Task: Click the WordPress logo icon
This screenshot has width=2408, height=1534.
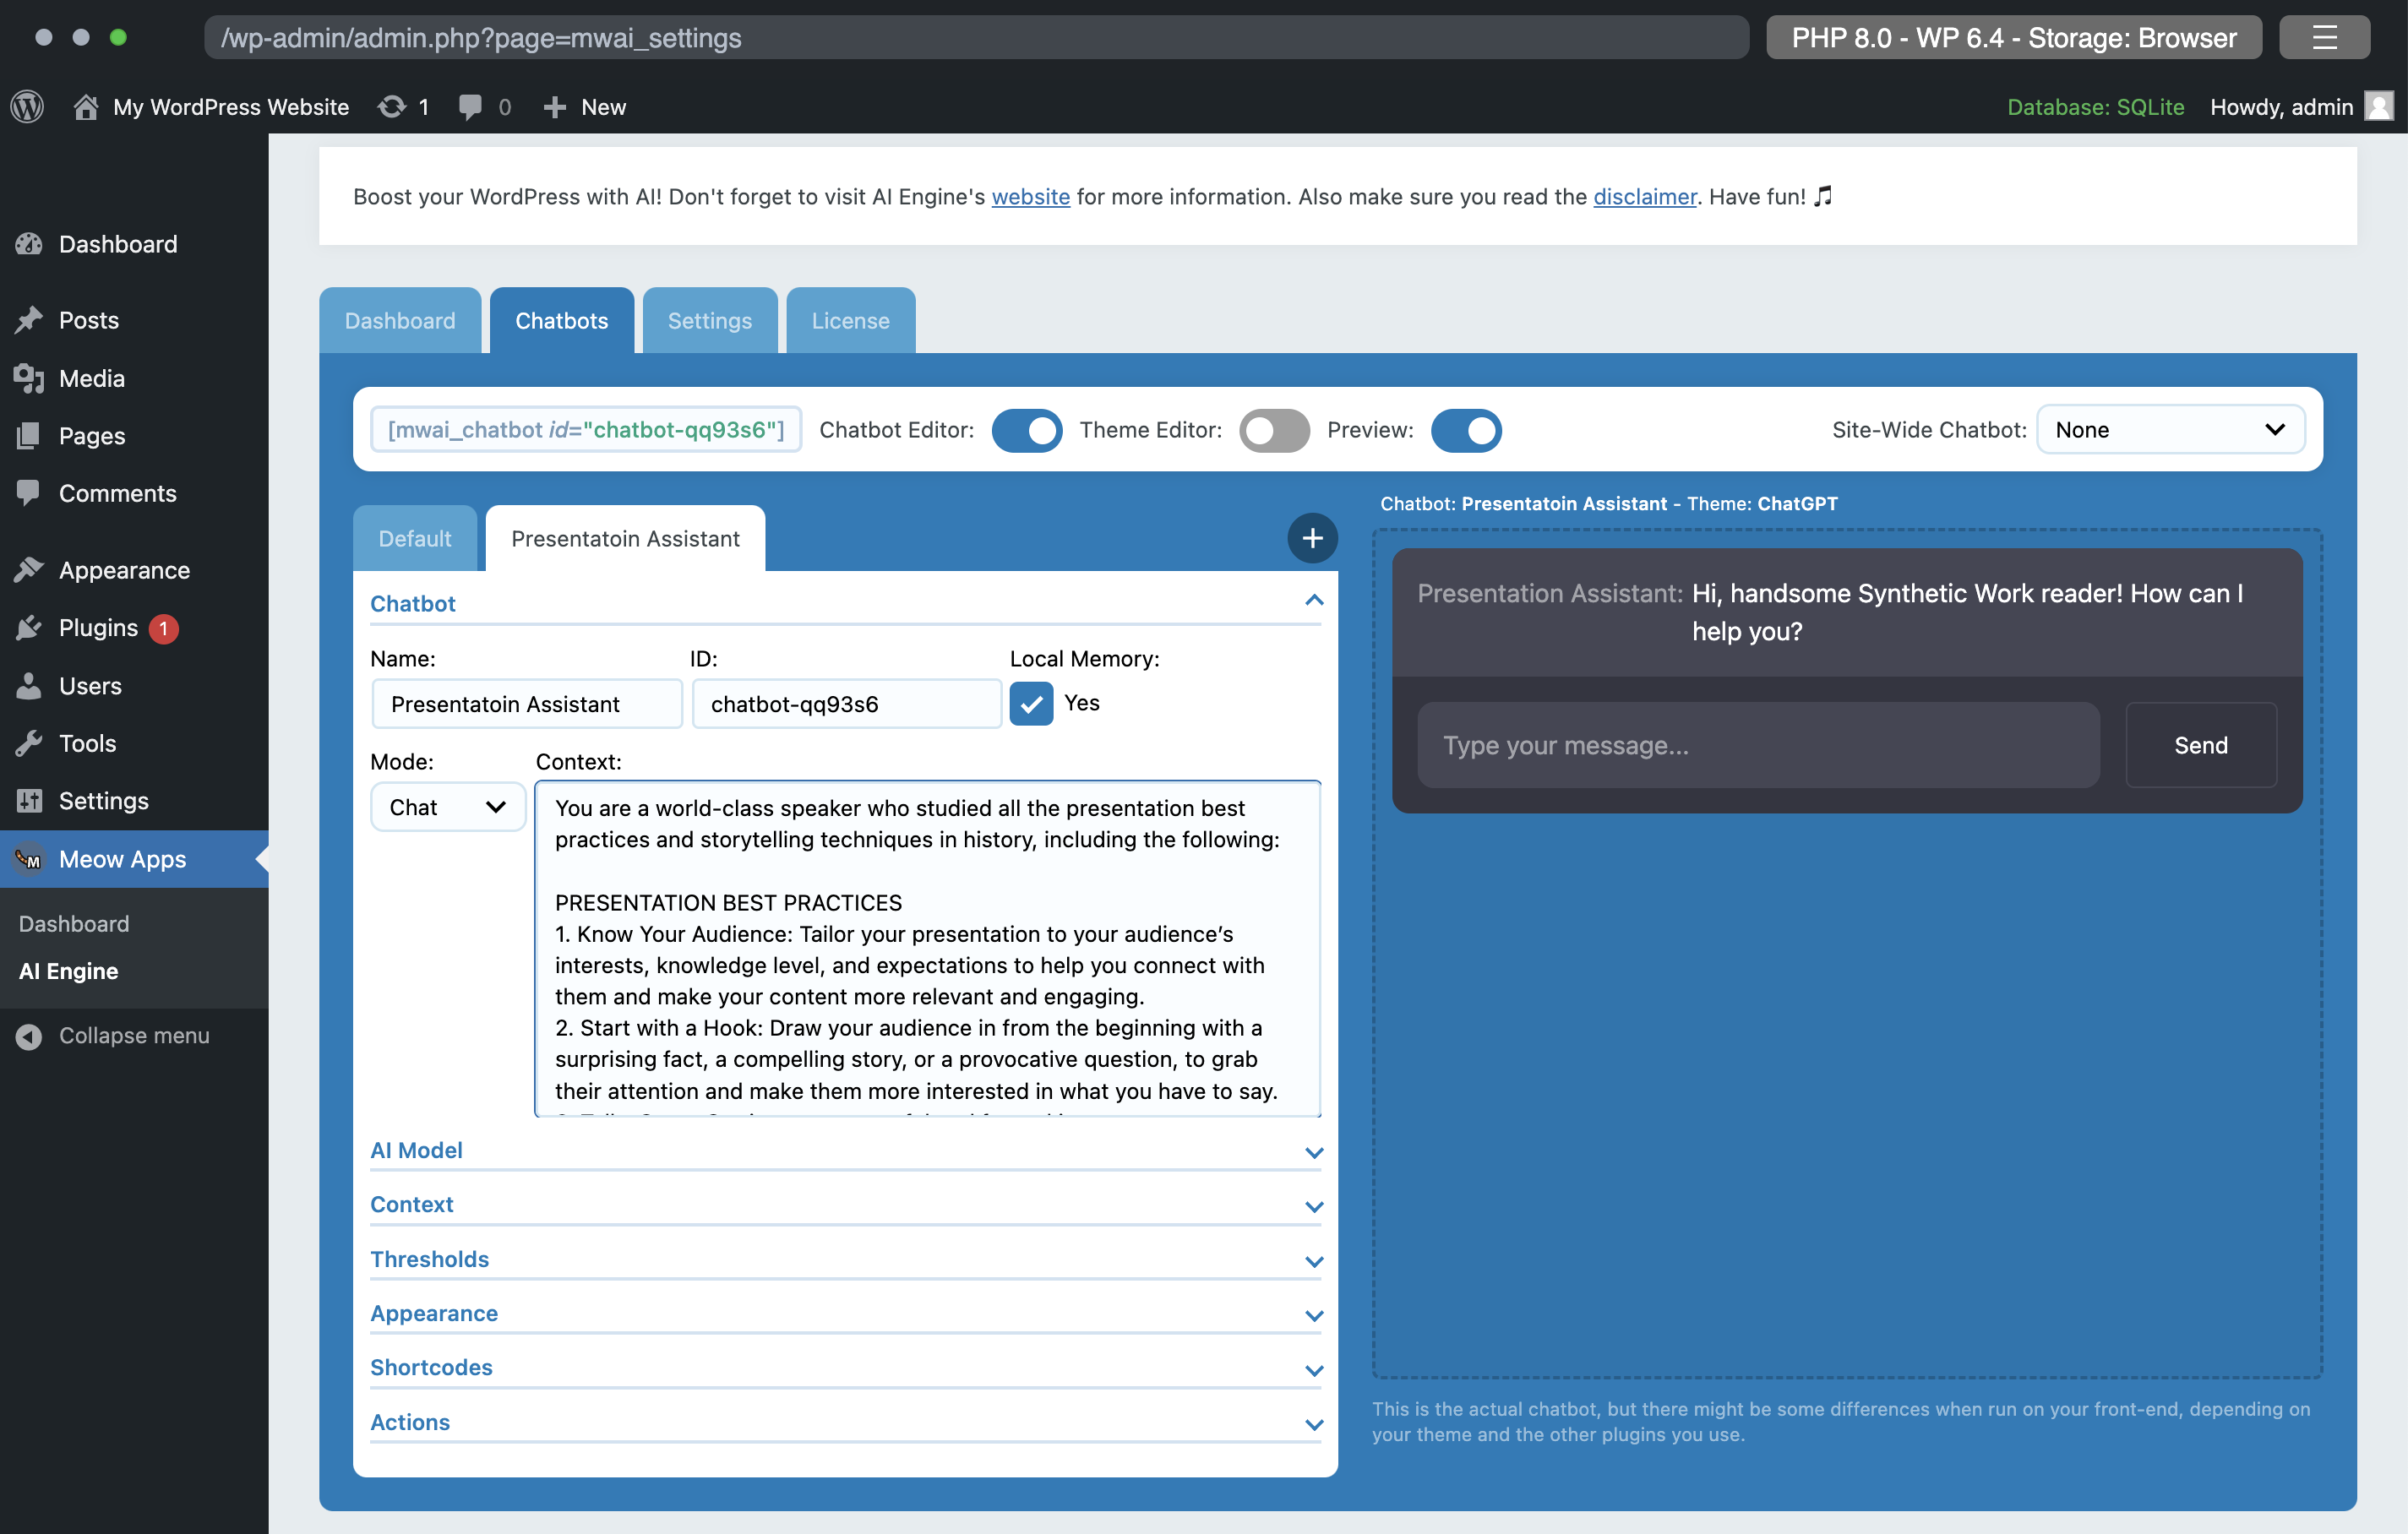Action: tap(27, 106)
